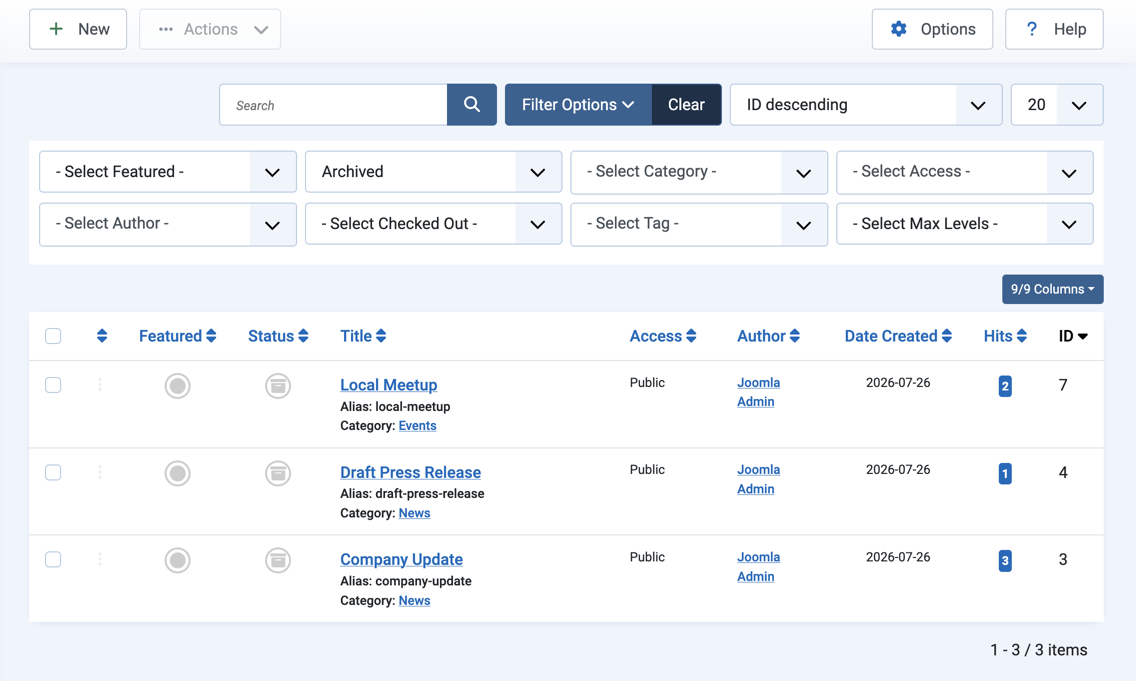Open News category link under Company Update
The image size is (1138, 681).
pos(414,600)
